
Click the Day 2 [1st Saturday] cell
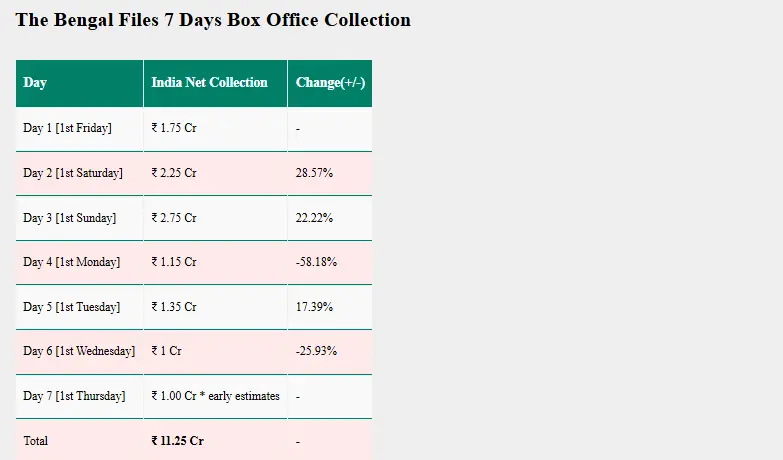pos(79,173)
